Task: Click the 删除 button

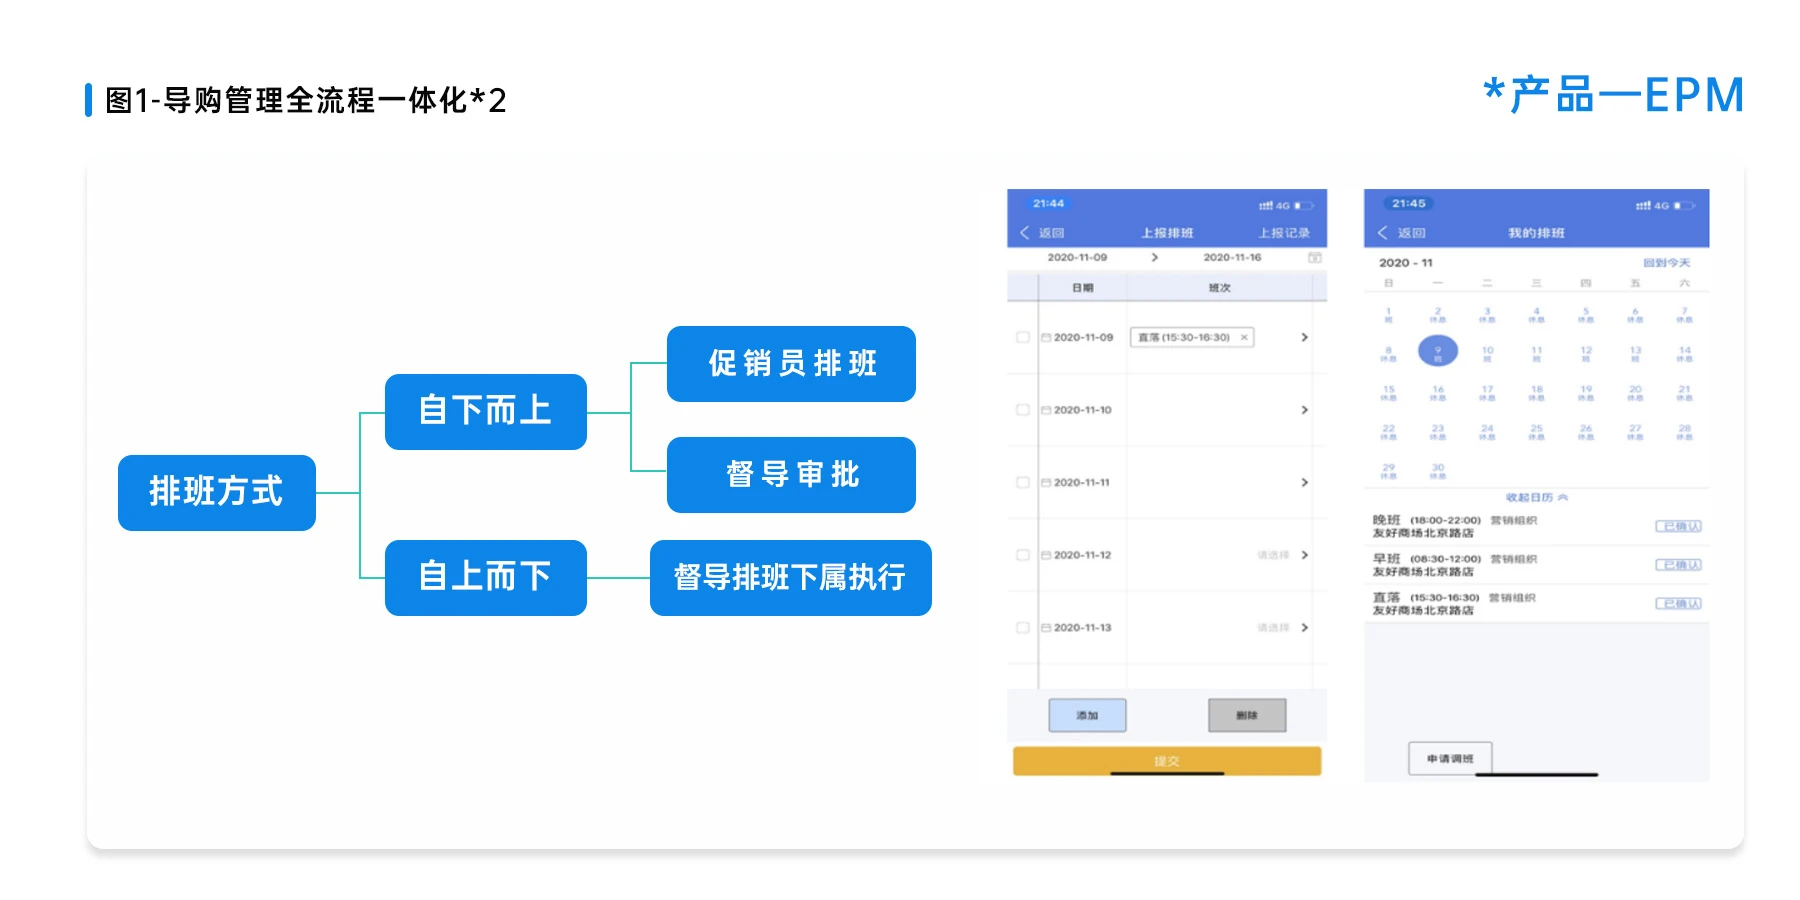Action: [1247, 716]
